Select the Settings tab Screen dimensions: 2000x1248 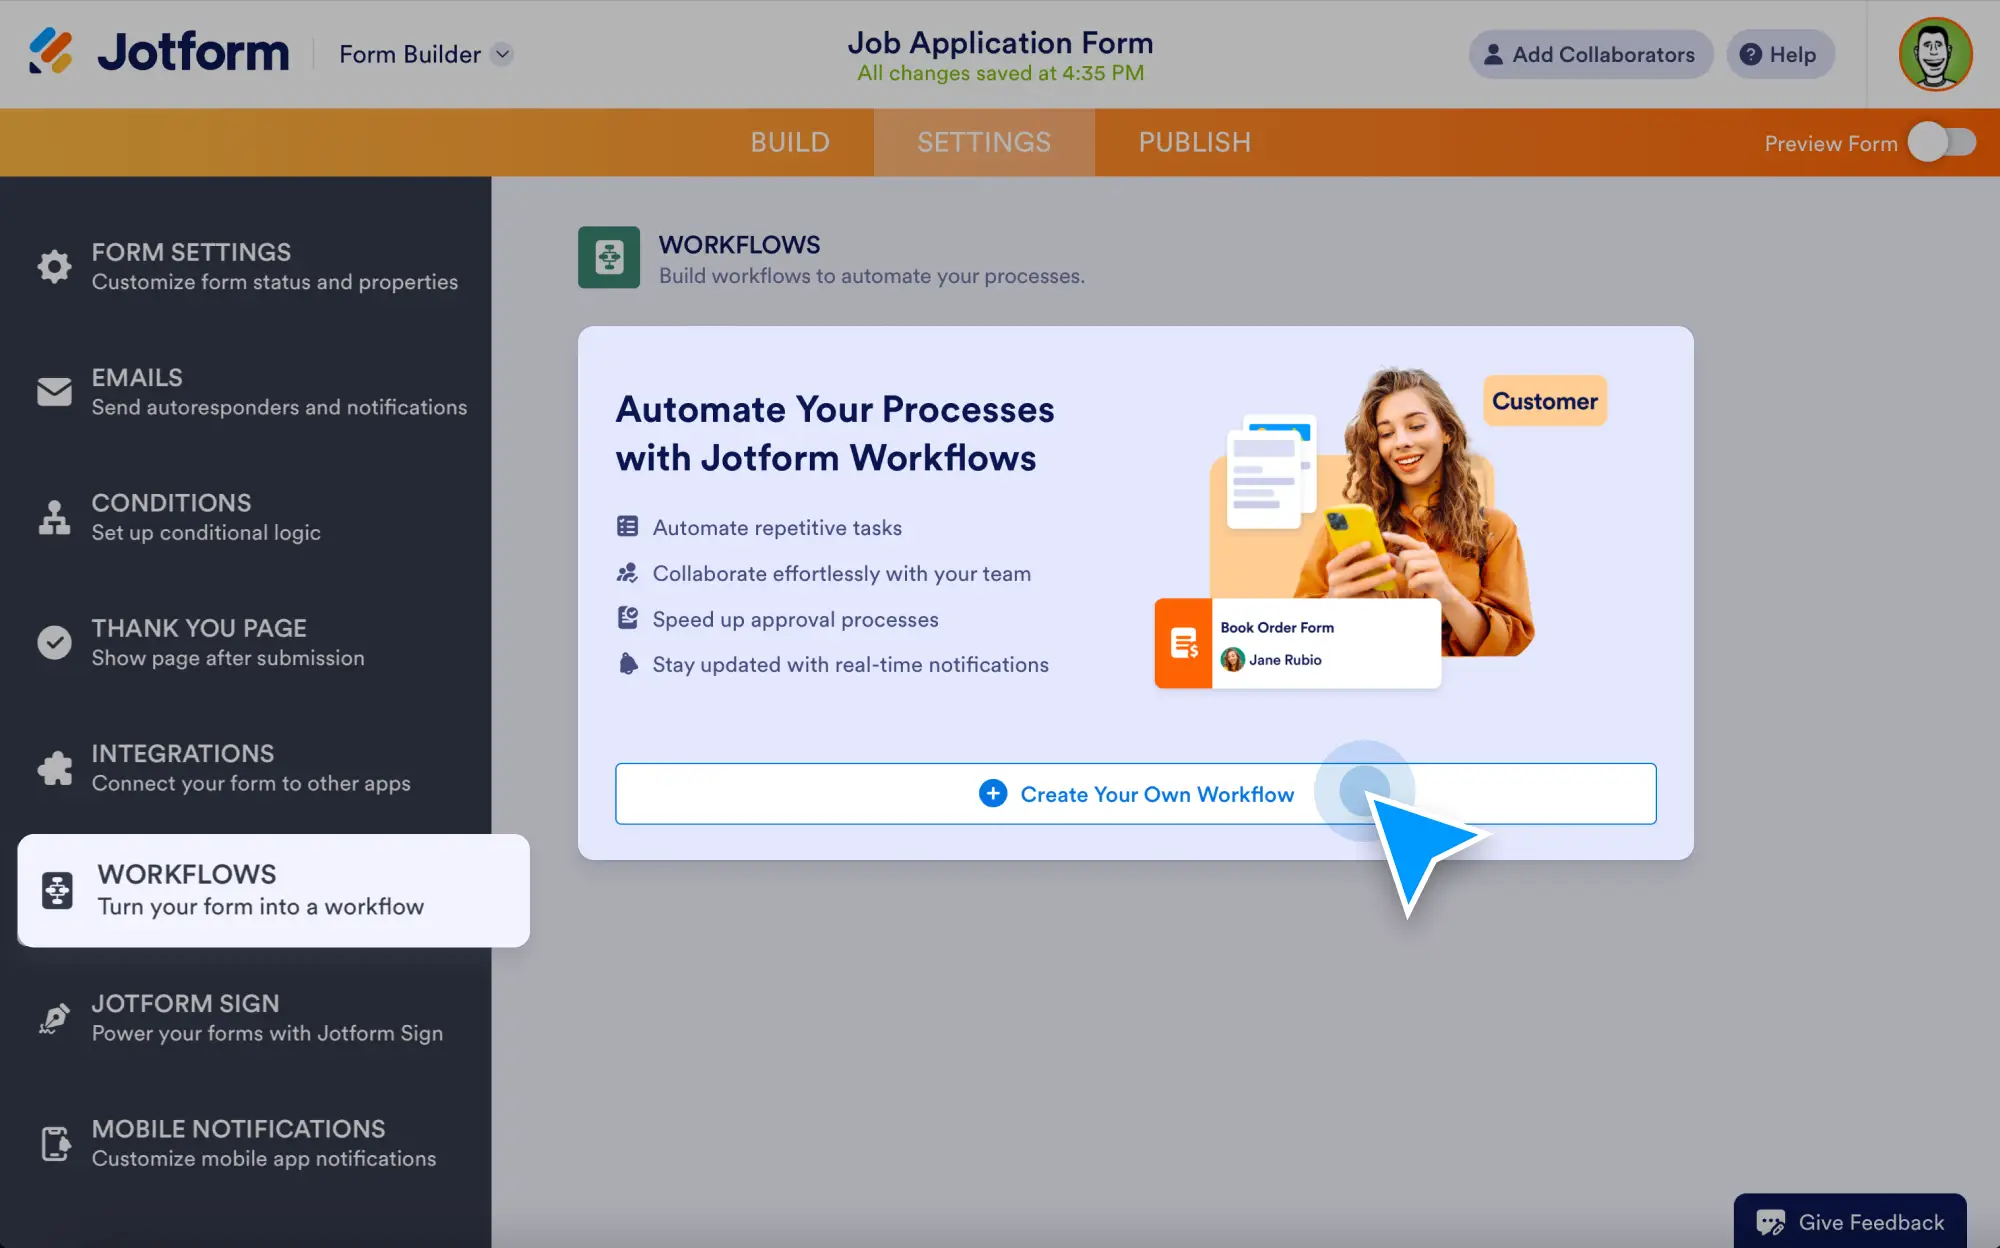(x=984, y=142)
